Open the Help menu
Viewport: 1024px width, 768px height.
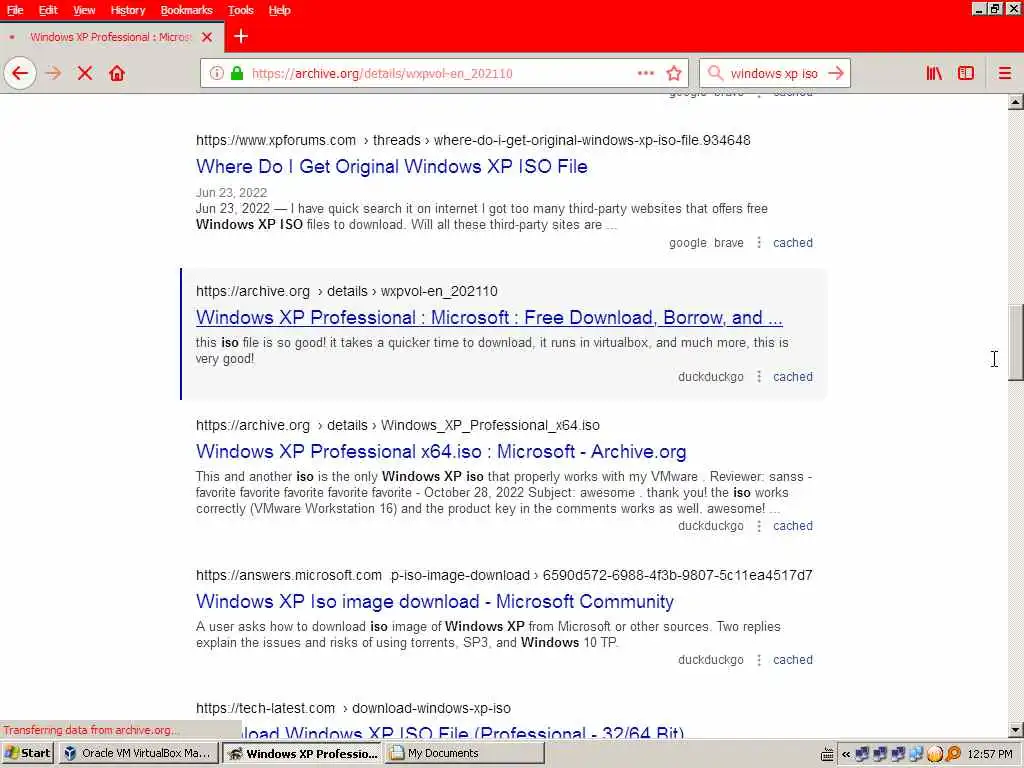(x=280, y=10)
